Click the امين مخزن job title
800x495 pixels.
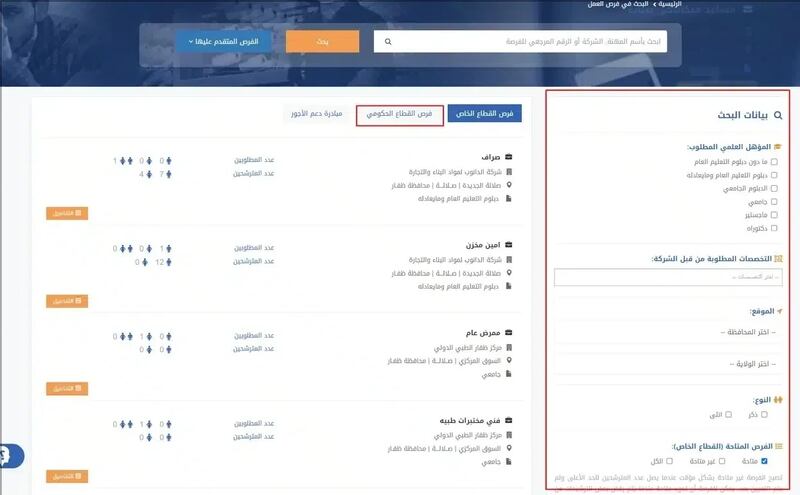[x=483, y=245]
